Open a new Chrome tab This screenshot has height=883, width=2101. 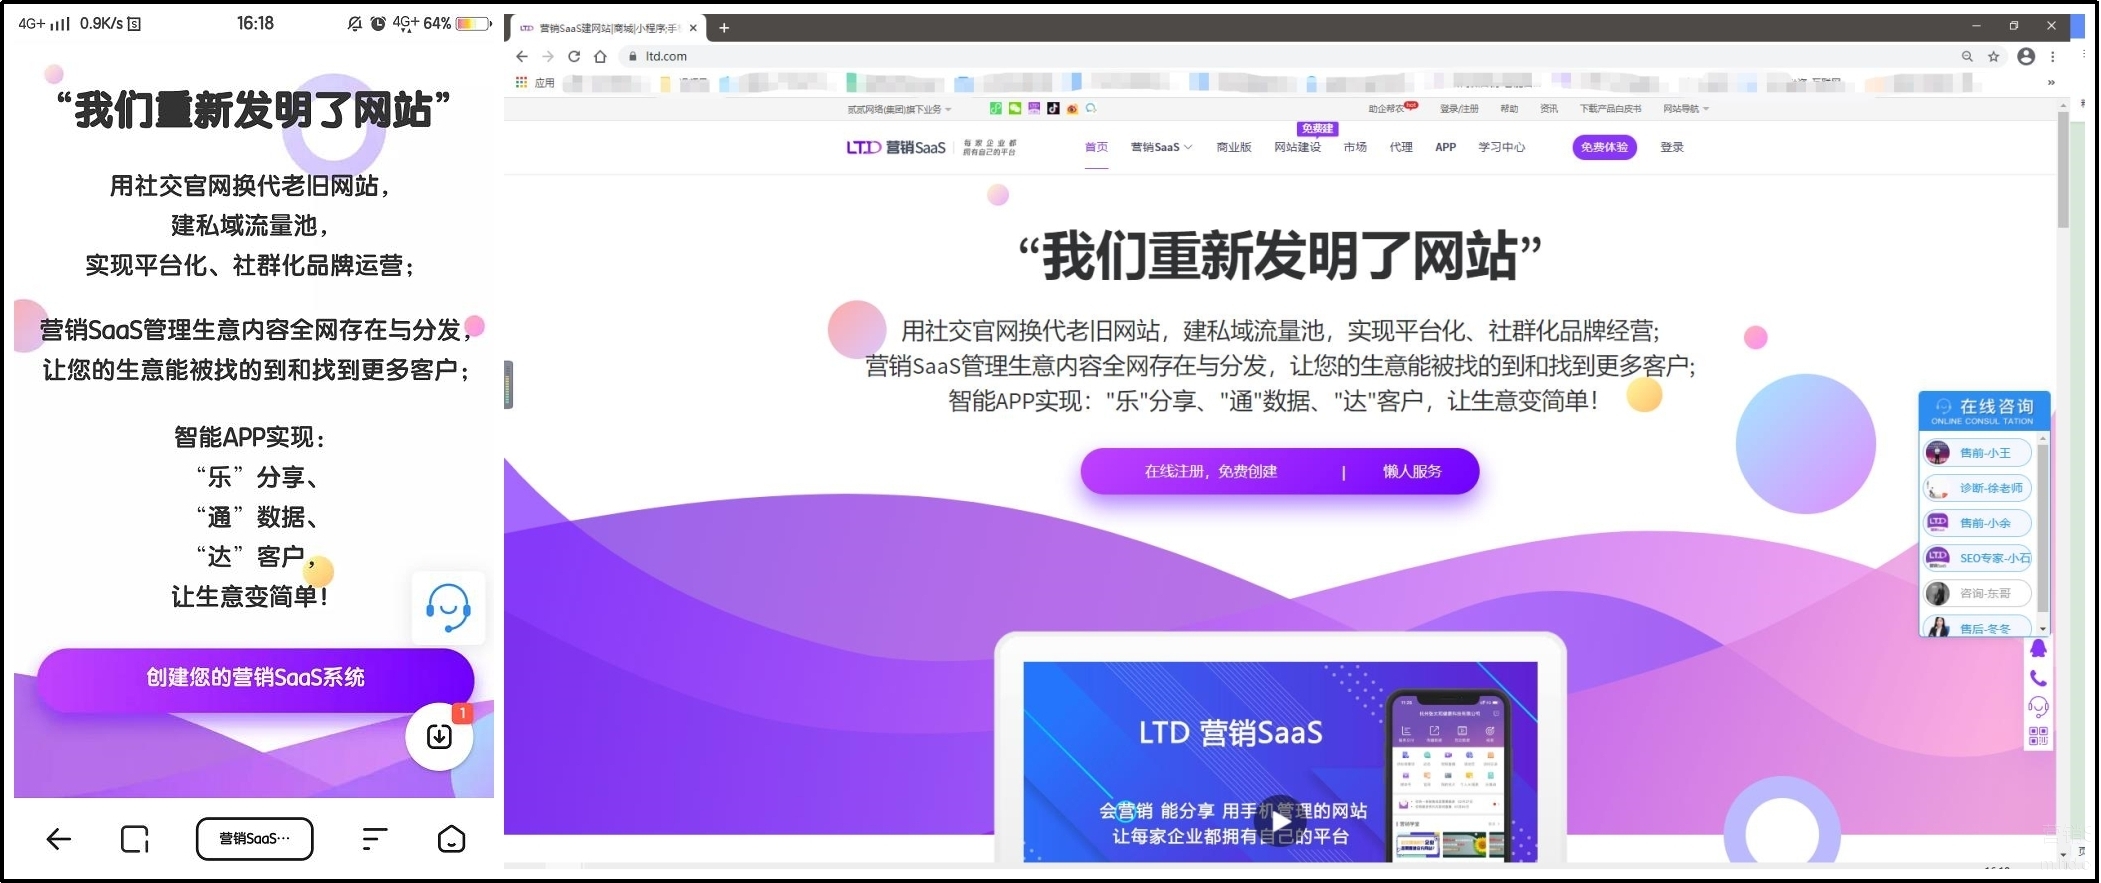tap(724, 28)
